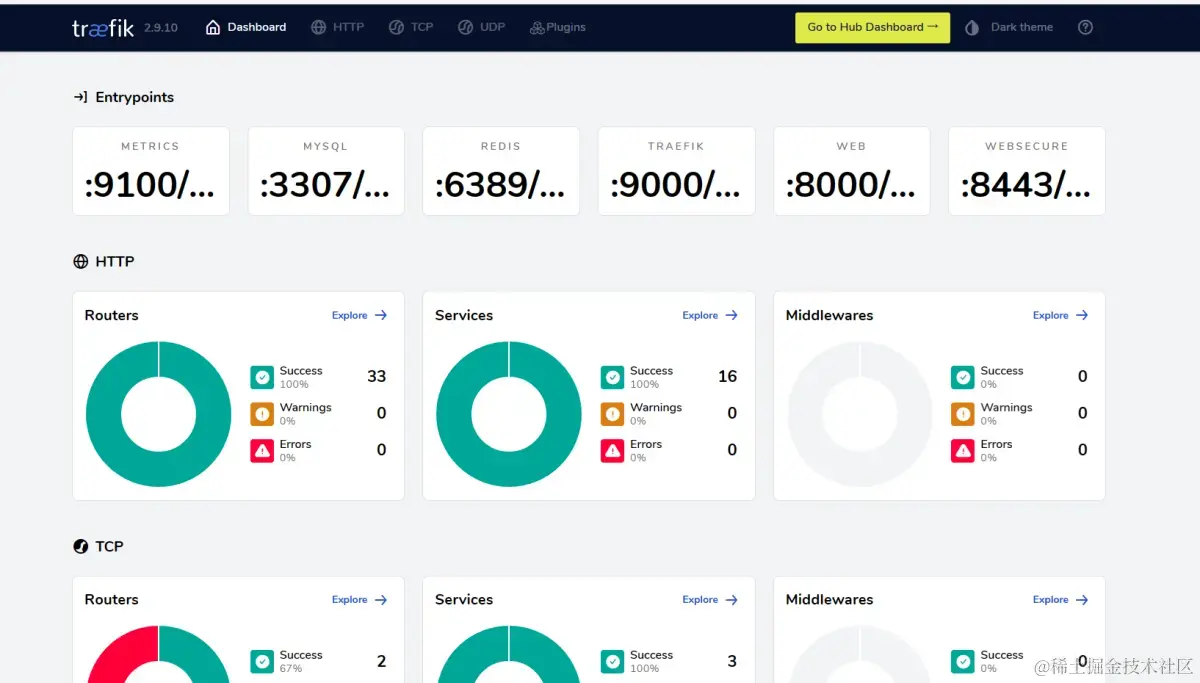The height and width of the screenshot is (683, 1200).
Task: Open the help question mark icon
Action: point(1085,27)
